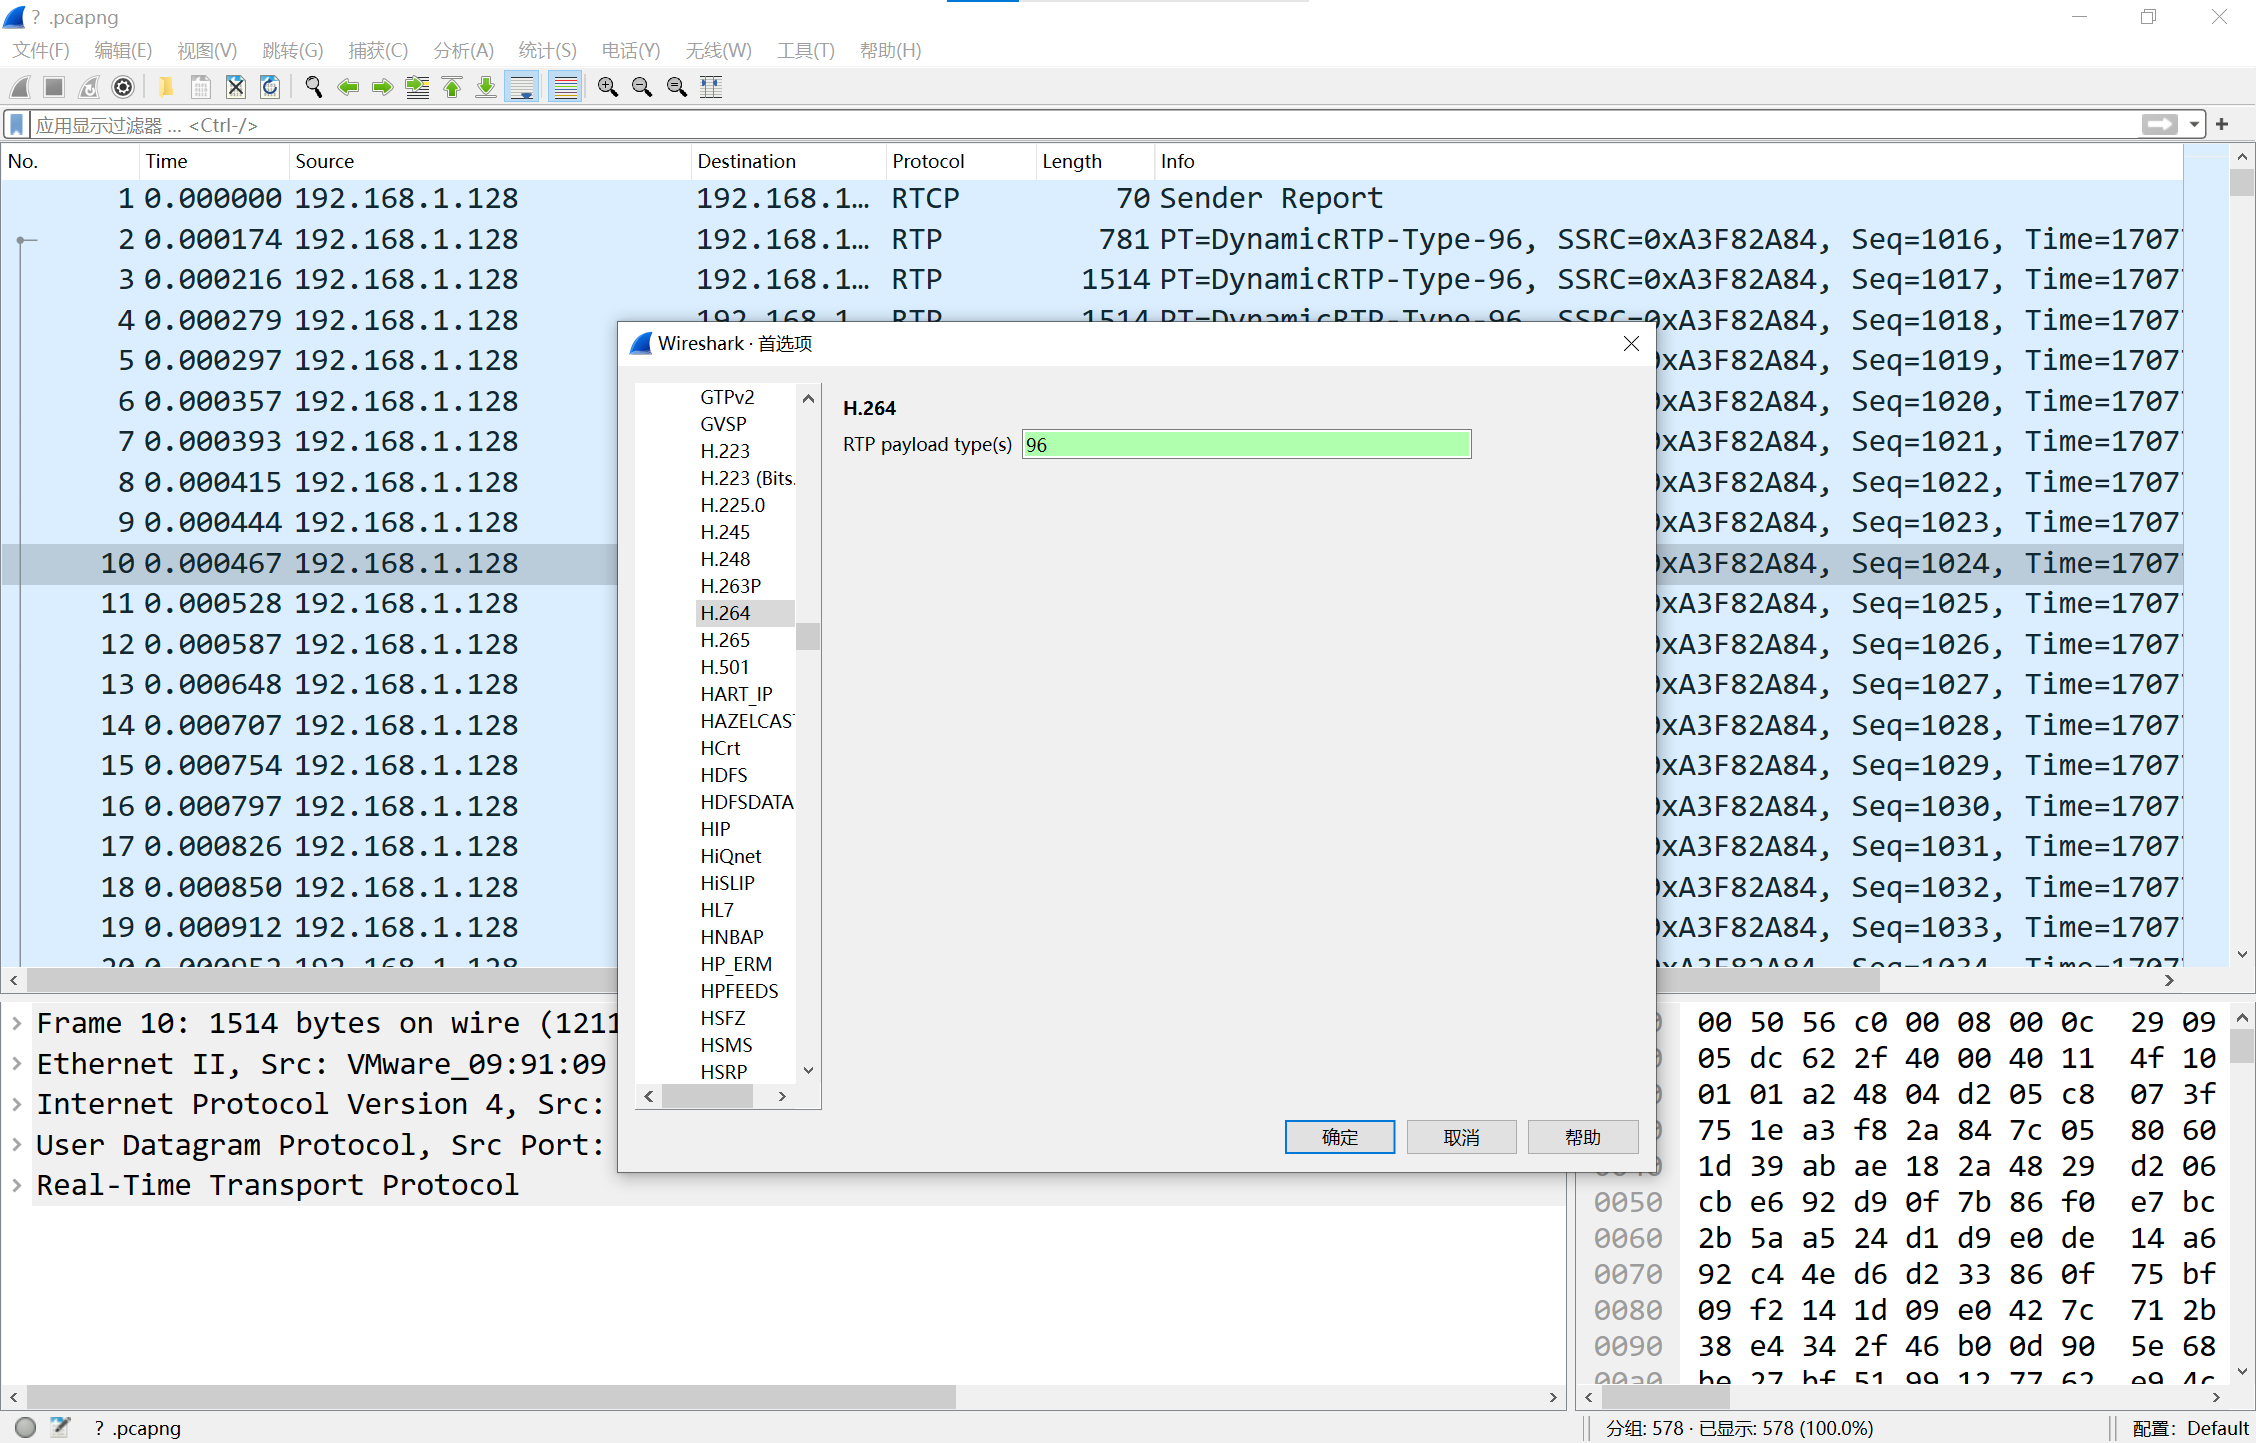
Task: Sort packets by the Time column
Action: [x=213, y=161]
